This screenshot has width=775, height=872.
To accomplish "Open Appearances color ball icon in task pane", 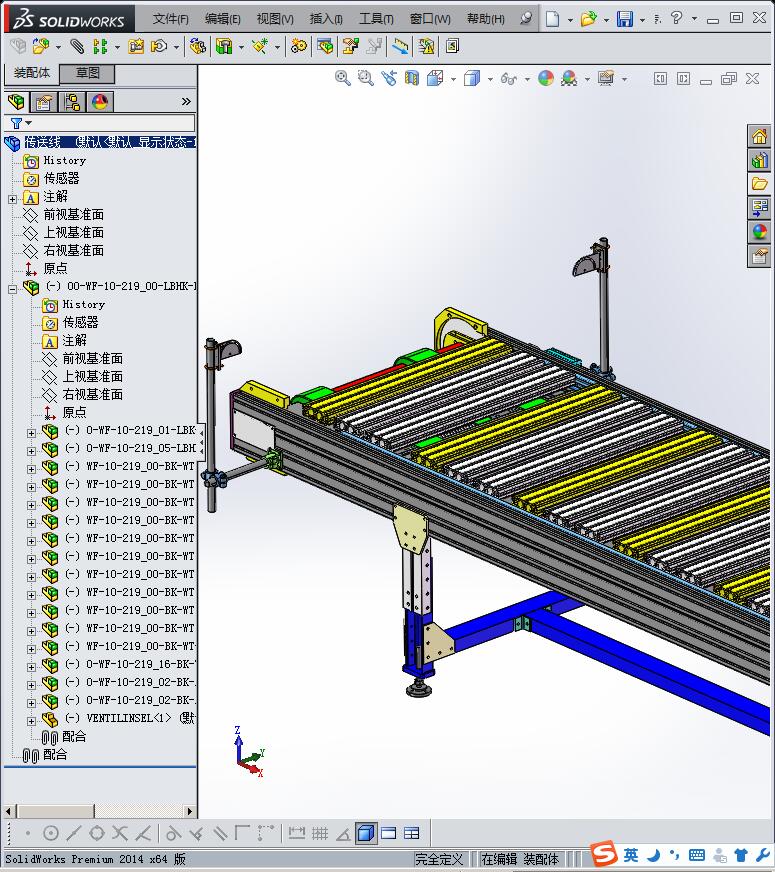I will click(x=759, y=232).
